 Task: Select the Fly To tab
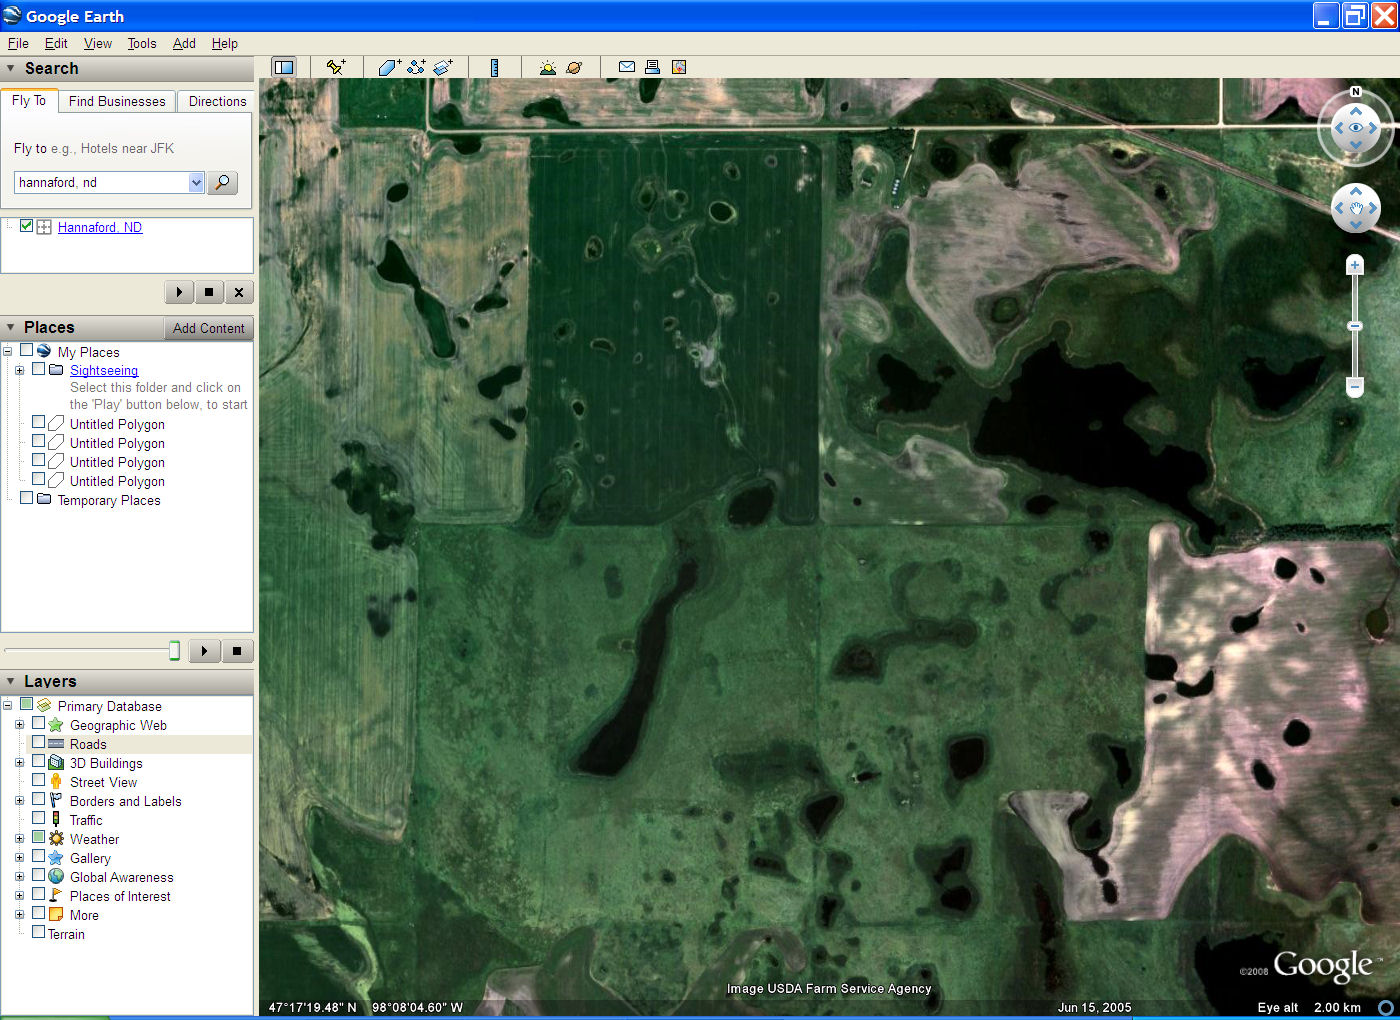[29, 101]
